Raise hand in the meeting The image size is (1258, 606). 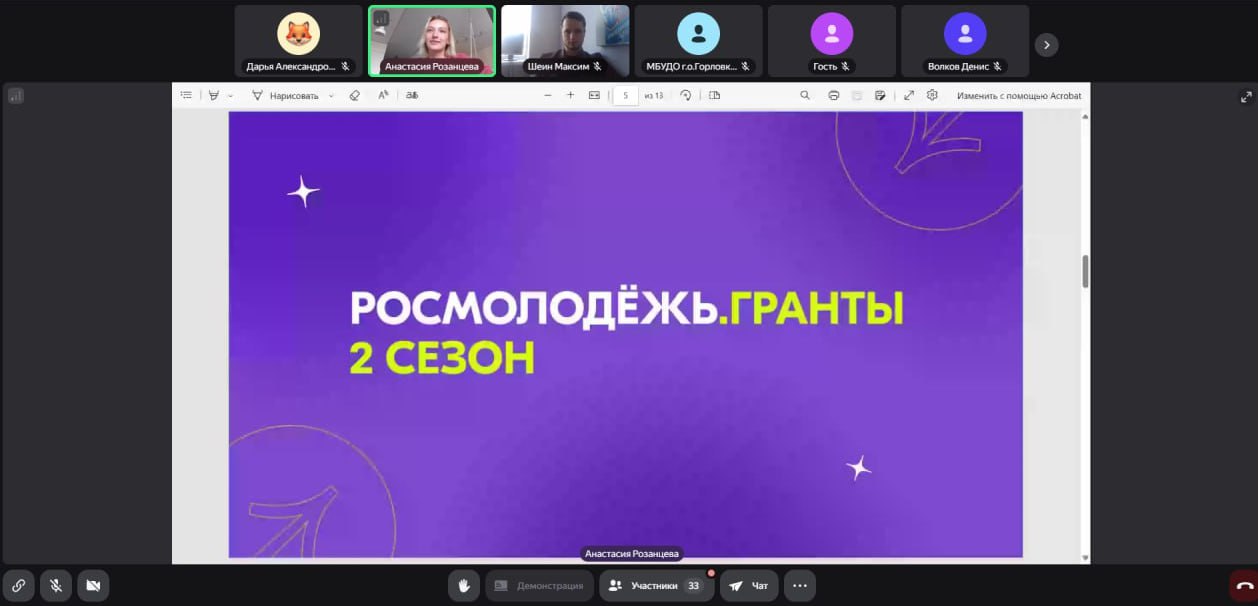tap(464, 585)
